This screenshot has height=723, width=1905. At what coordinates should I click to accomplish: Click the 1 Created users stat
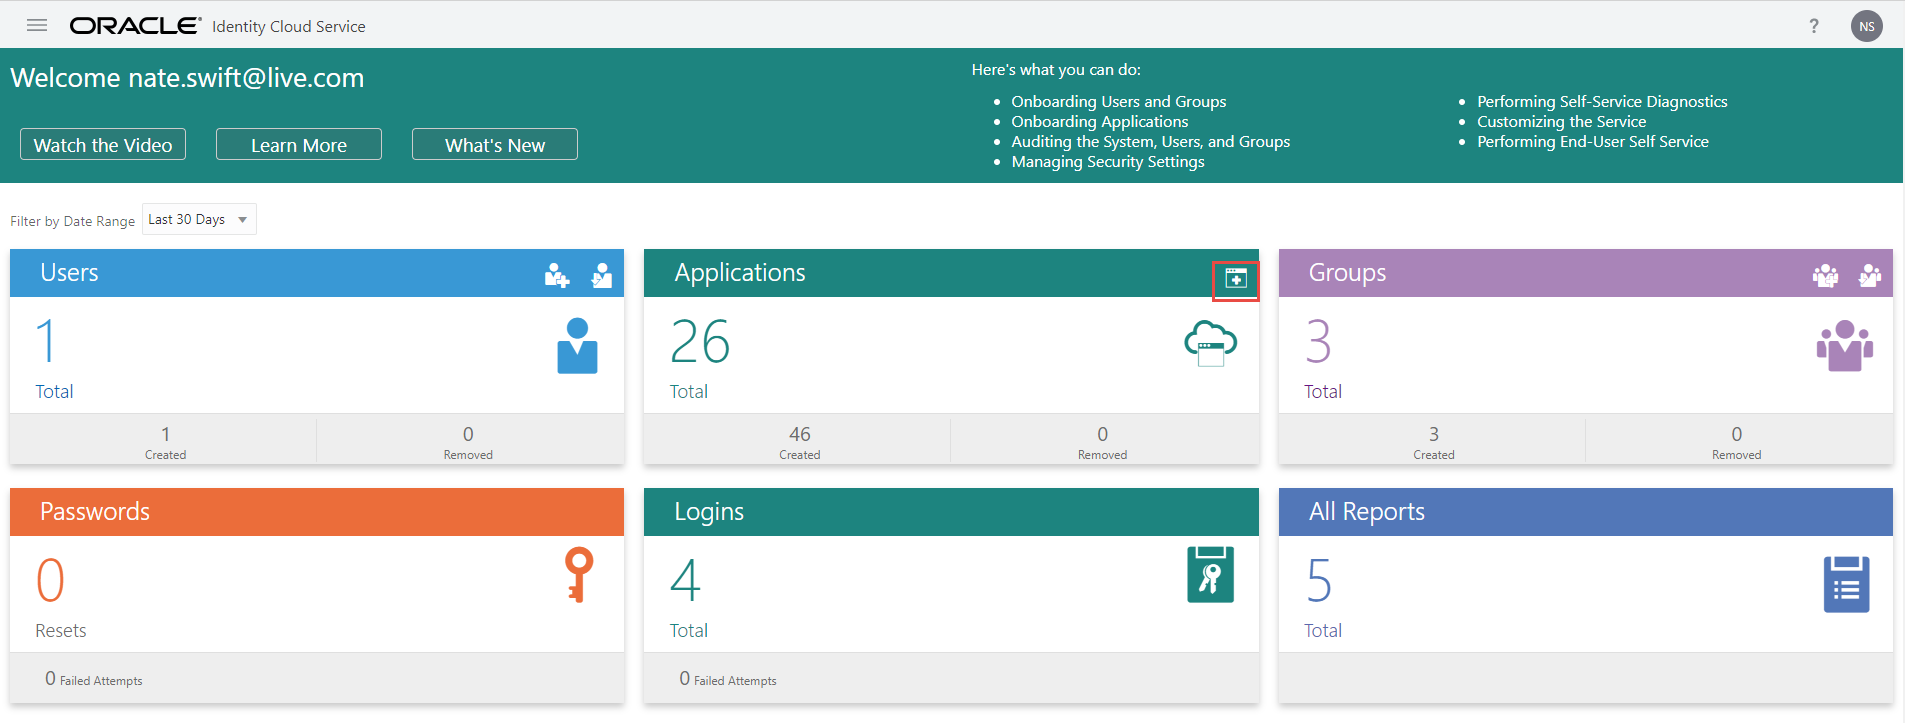(165, 441)
